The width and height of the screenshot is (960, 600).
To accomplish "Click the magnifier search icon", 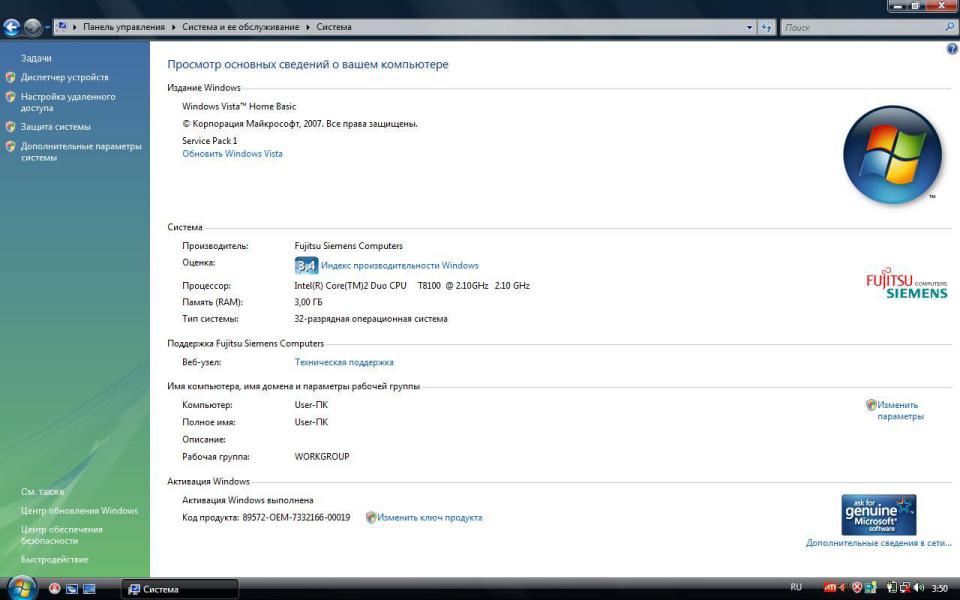I will coord(949,27).
